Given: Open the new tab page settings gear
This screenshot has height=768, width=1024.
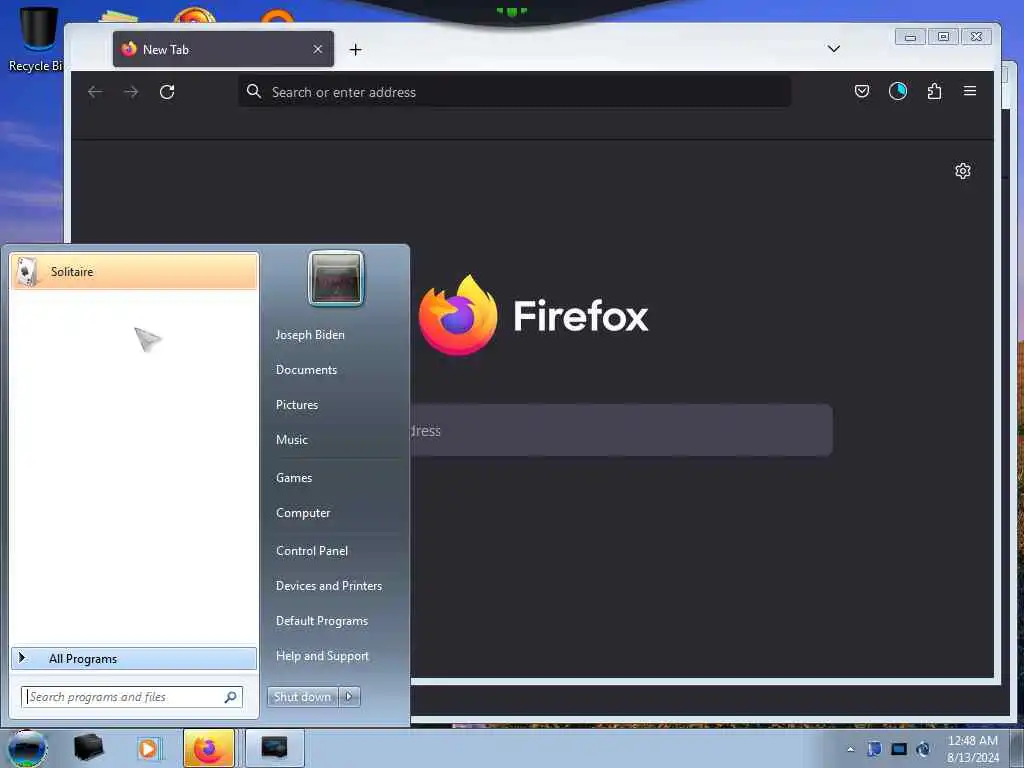Looking at the screenshot, I should pos(963,171).
